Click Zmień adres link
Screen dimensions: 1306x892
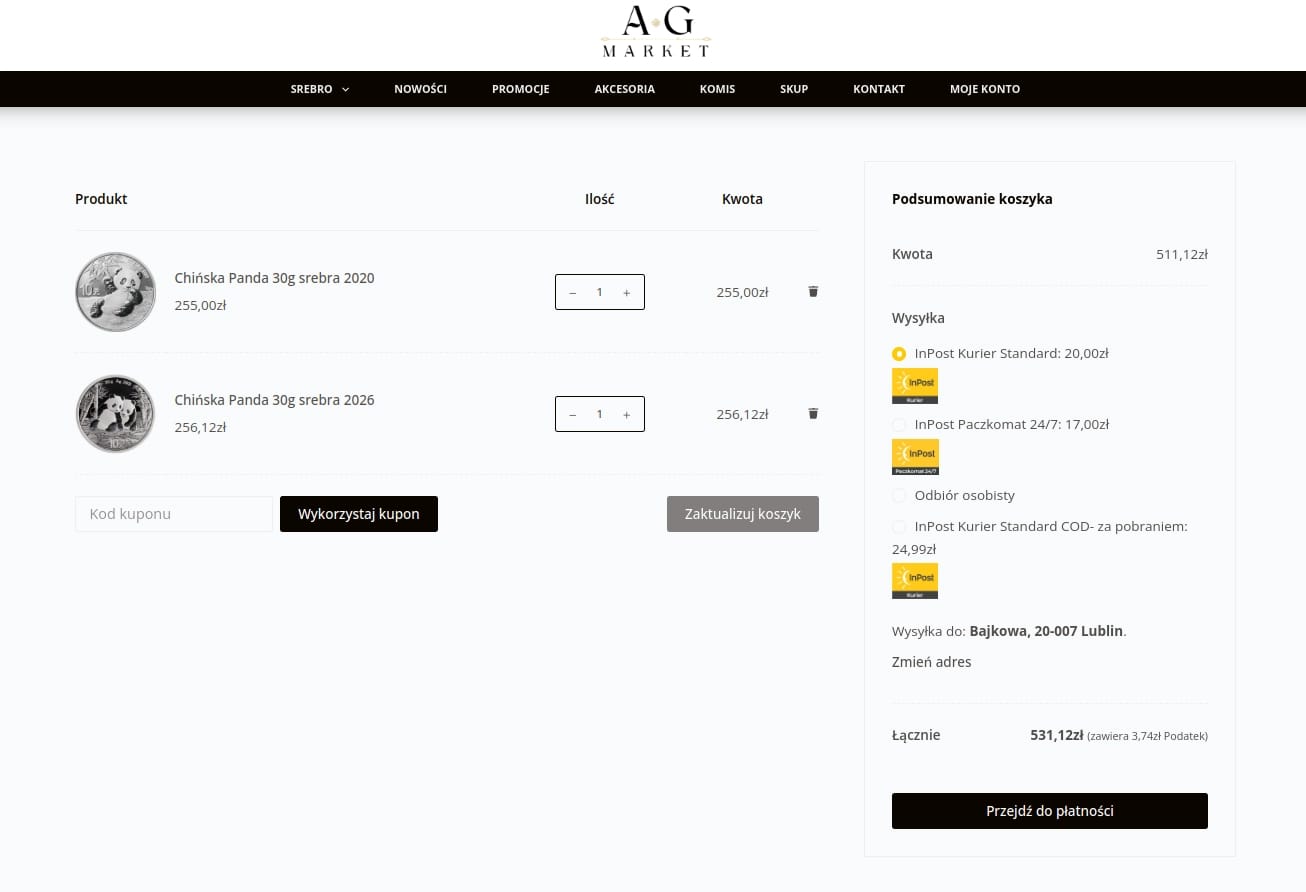click(931, 662)
